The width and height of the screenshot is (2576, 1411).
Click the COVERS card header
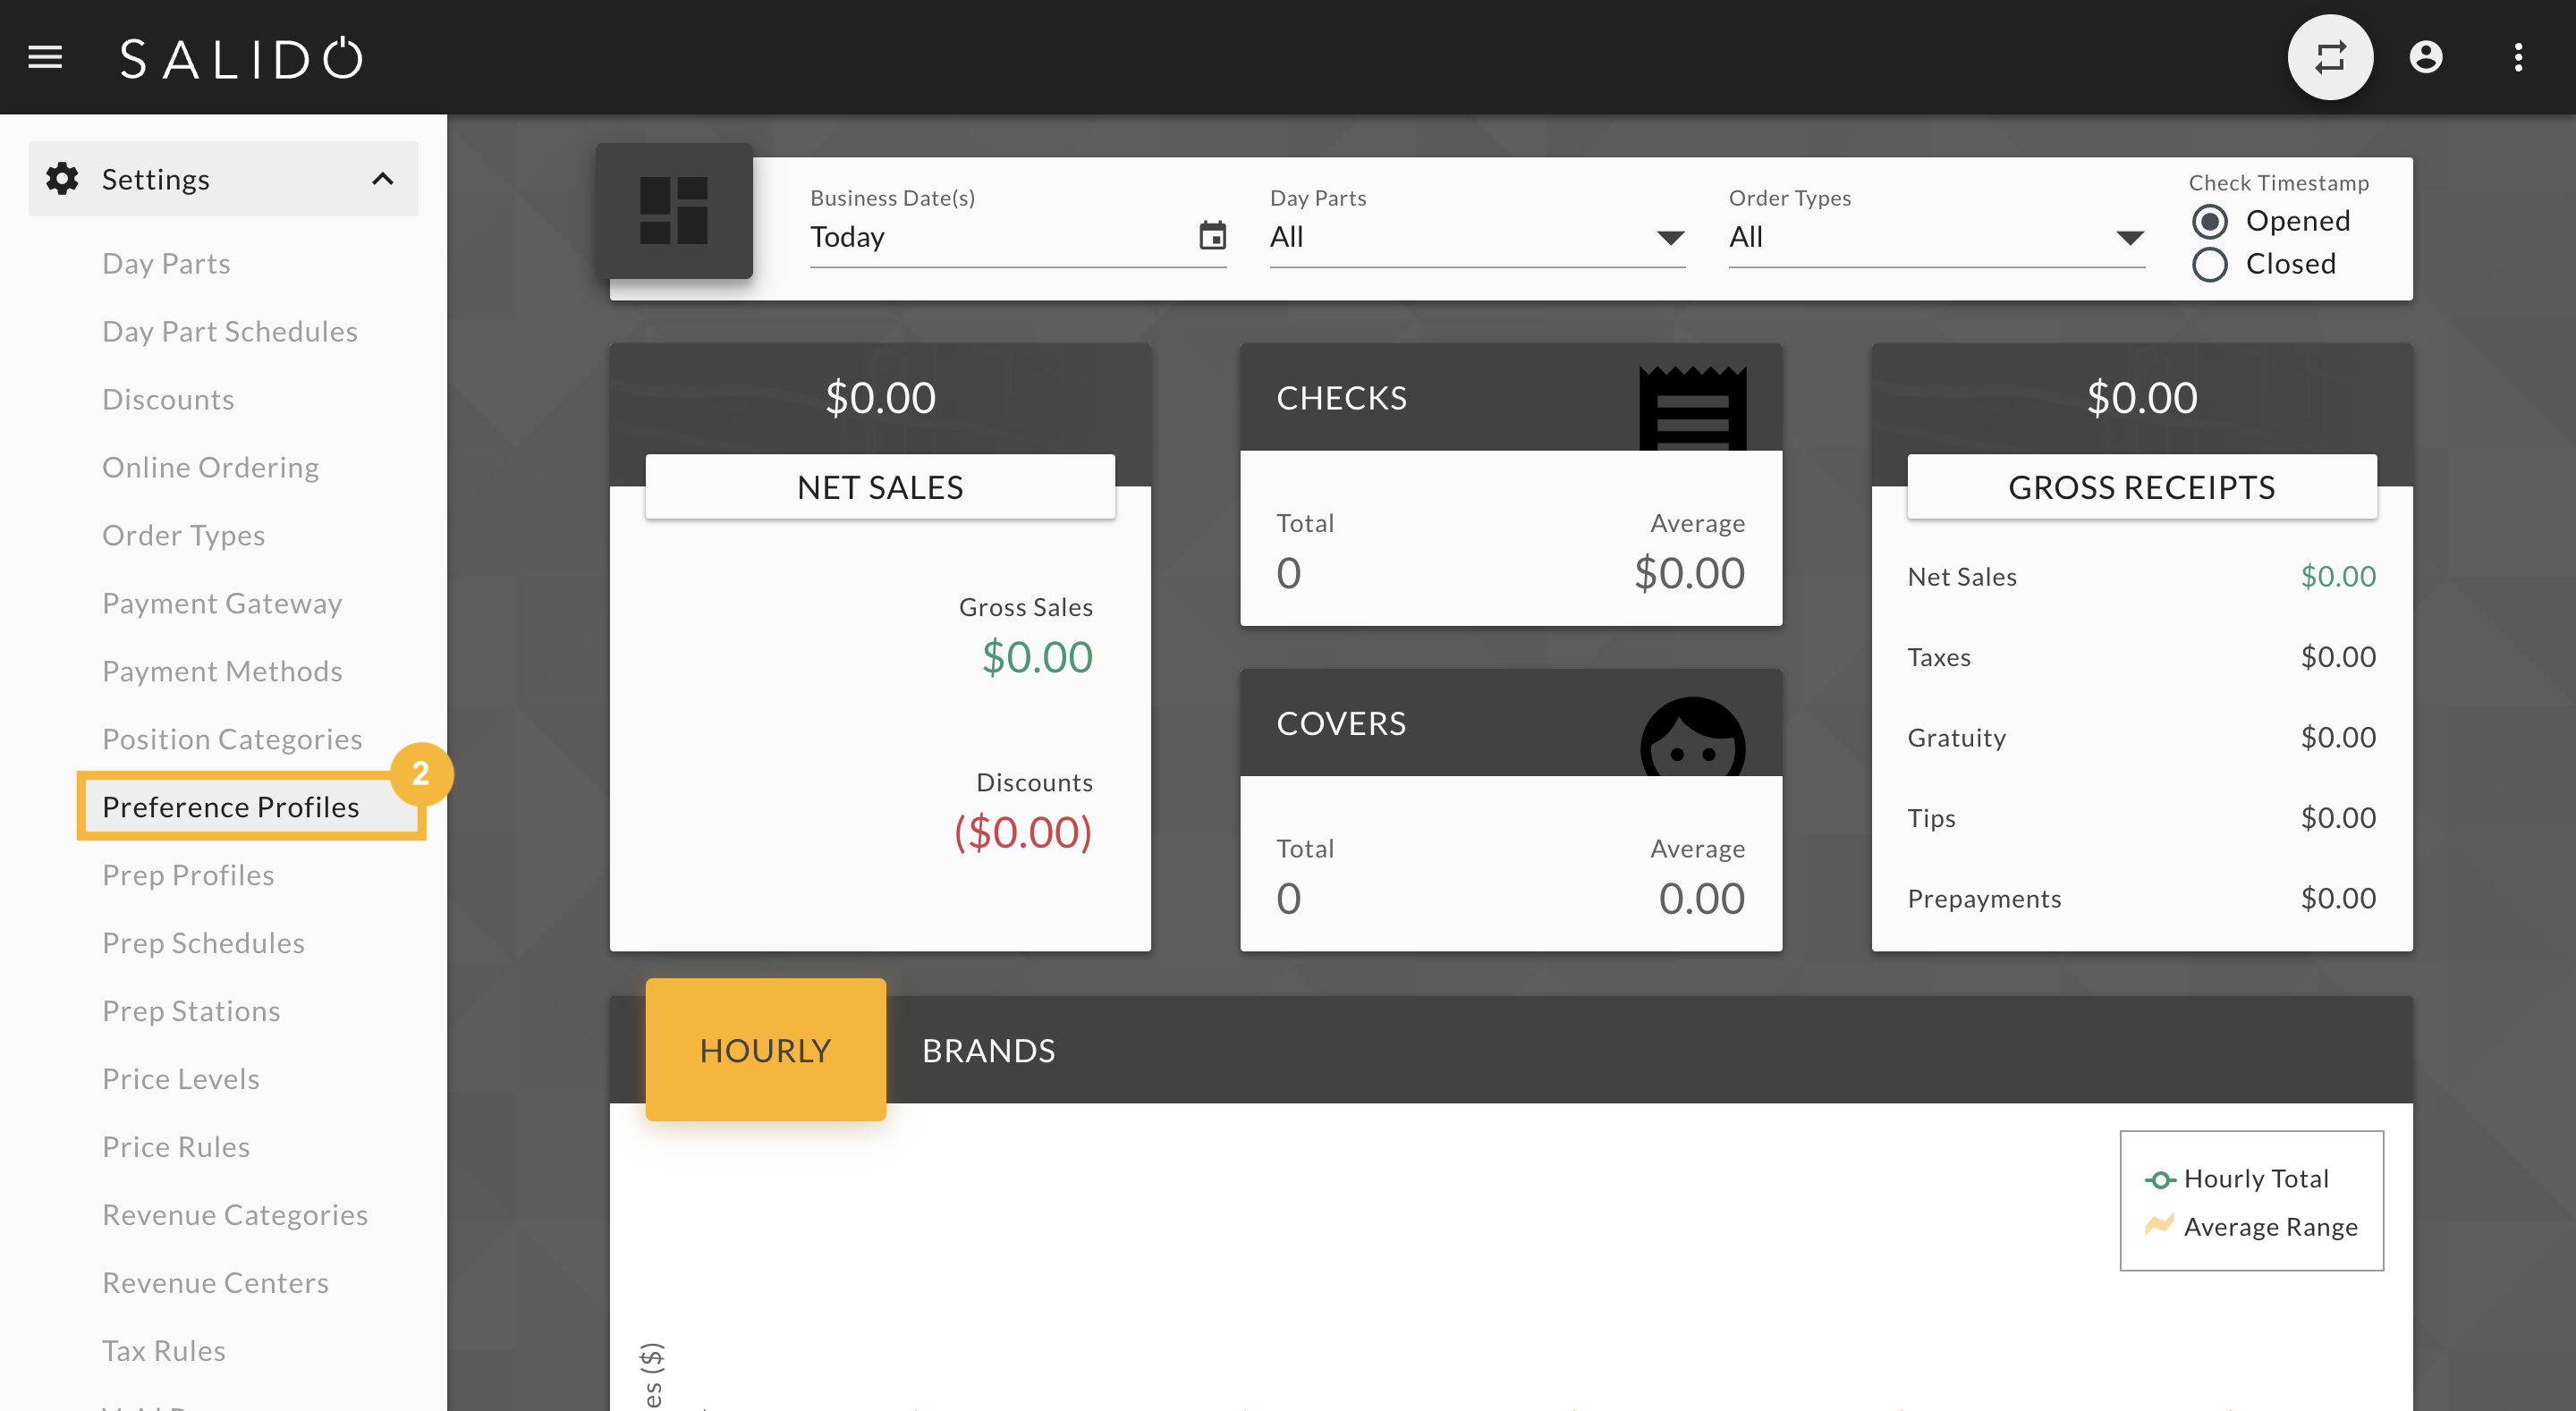[x=1511, y=723]
